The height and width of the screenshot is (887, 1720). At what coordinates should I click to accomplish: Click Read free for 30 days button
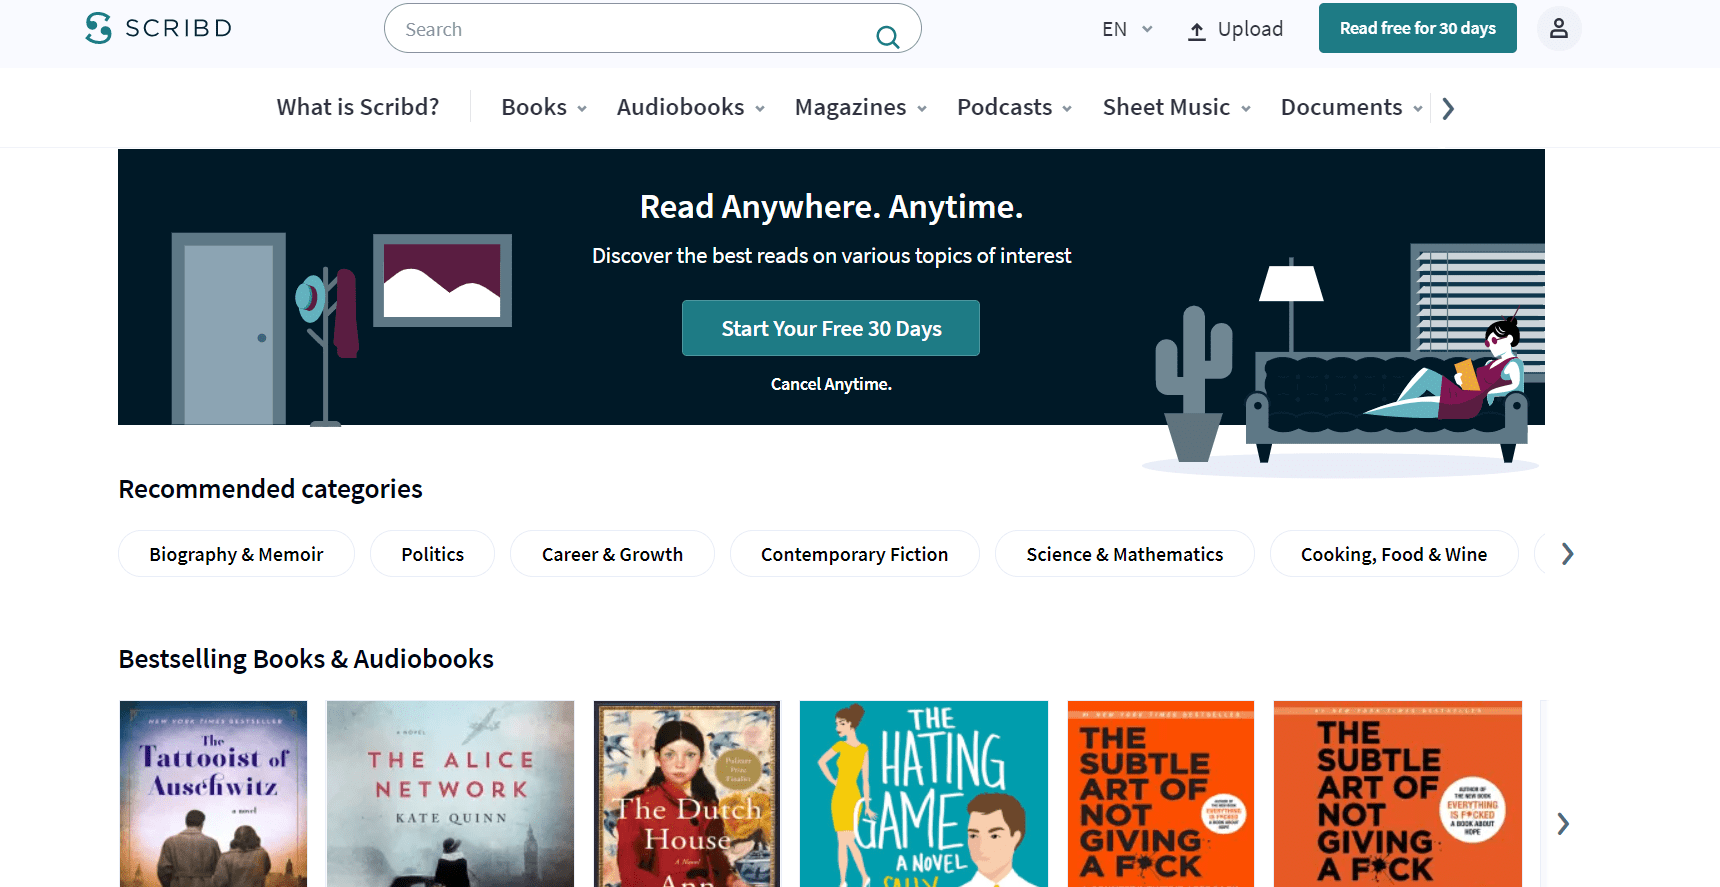click(x=1417, y=28)
